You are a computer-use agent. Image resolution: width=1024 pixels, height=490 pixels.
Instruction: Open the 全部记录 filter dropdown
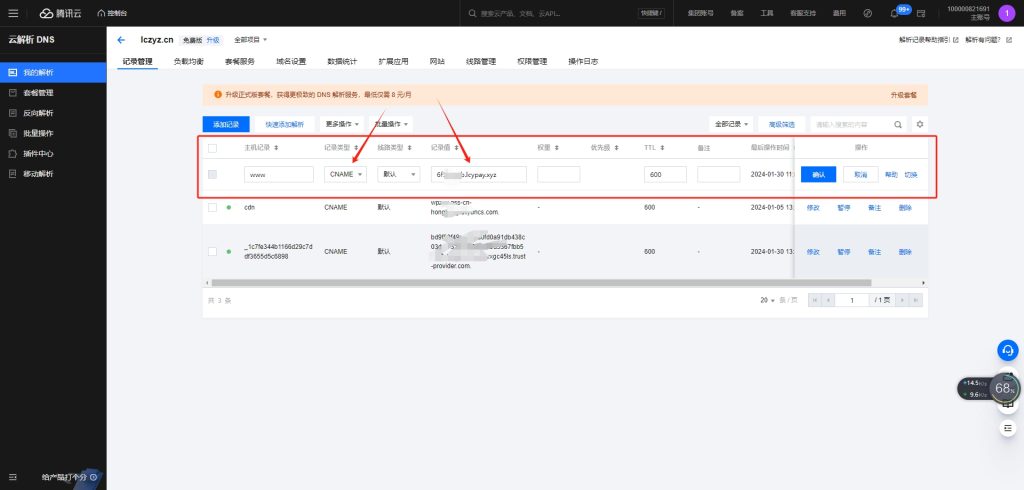coord(731,124)
